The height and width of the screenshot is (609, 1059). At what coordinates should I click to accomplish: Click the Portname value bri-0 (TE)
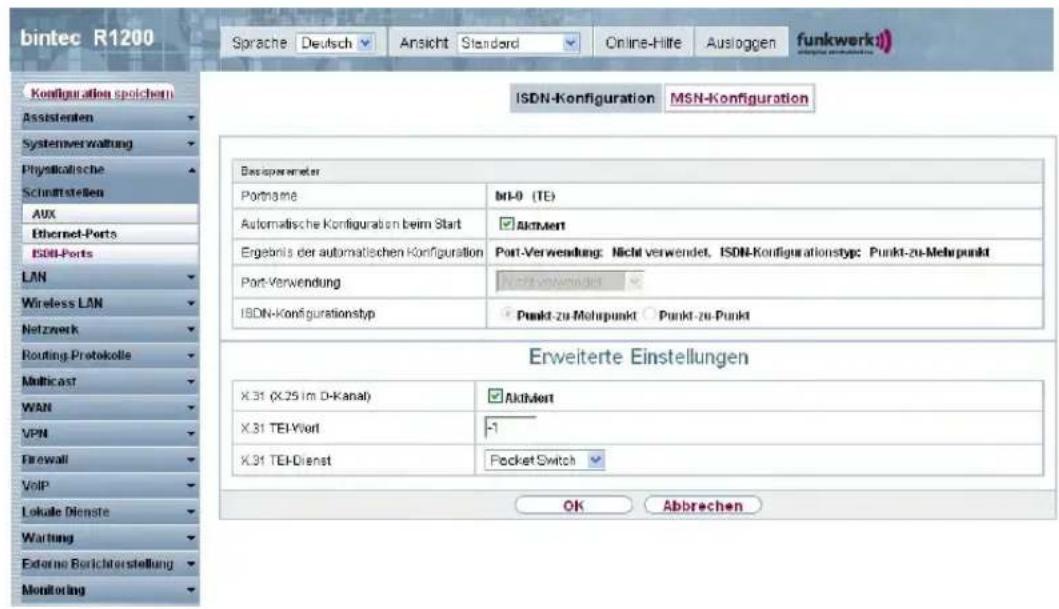(525, 196)
